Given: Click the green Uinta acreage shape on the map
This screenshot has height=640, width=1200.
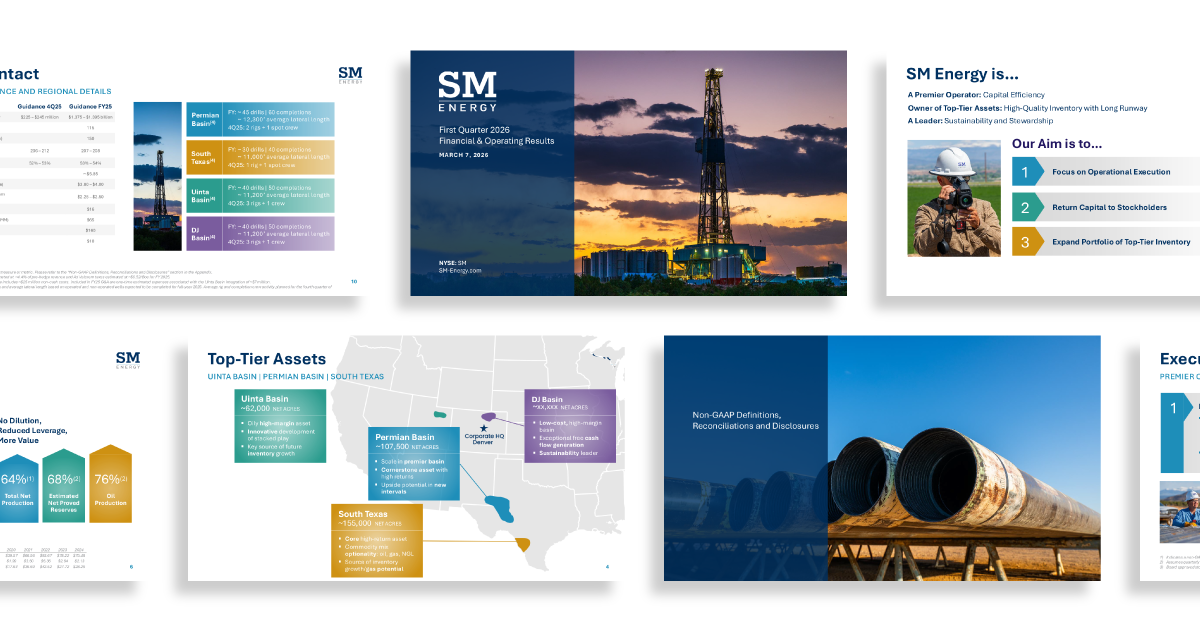Looking at the screenshot, I should (x=440, y=414).
